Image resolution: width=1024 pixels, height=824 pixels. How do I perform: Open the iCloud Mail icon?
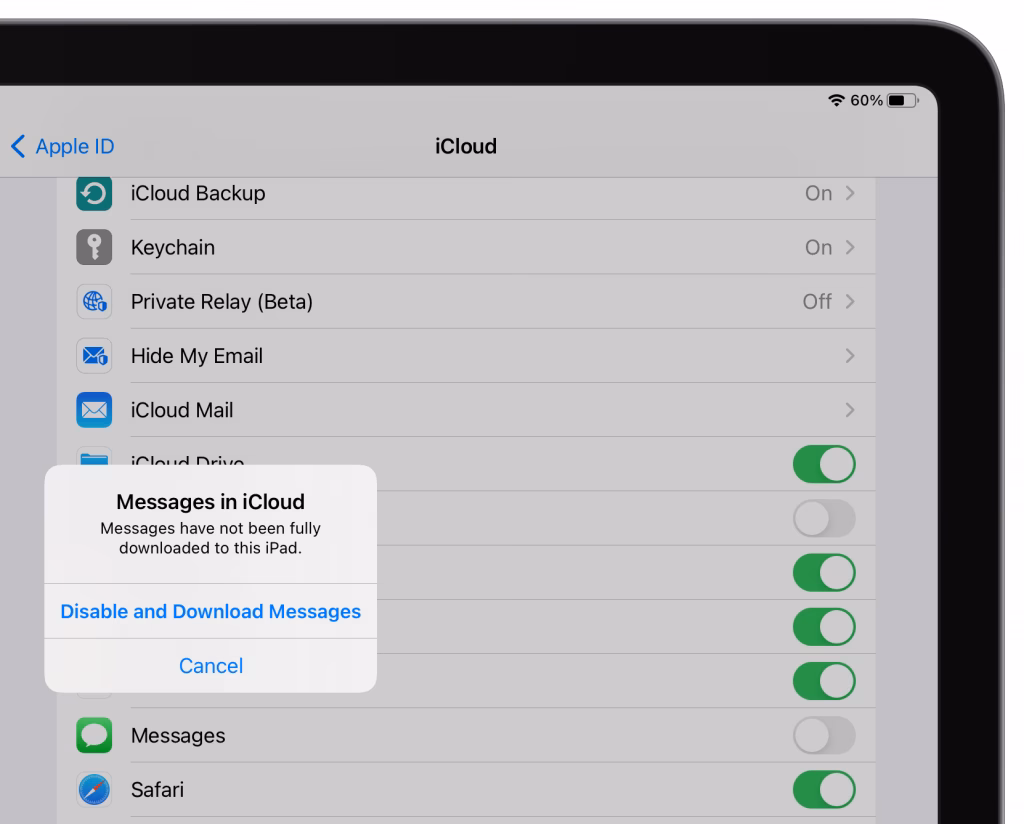click(x=93, y=409)
